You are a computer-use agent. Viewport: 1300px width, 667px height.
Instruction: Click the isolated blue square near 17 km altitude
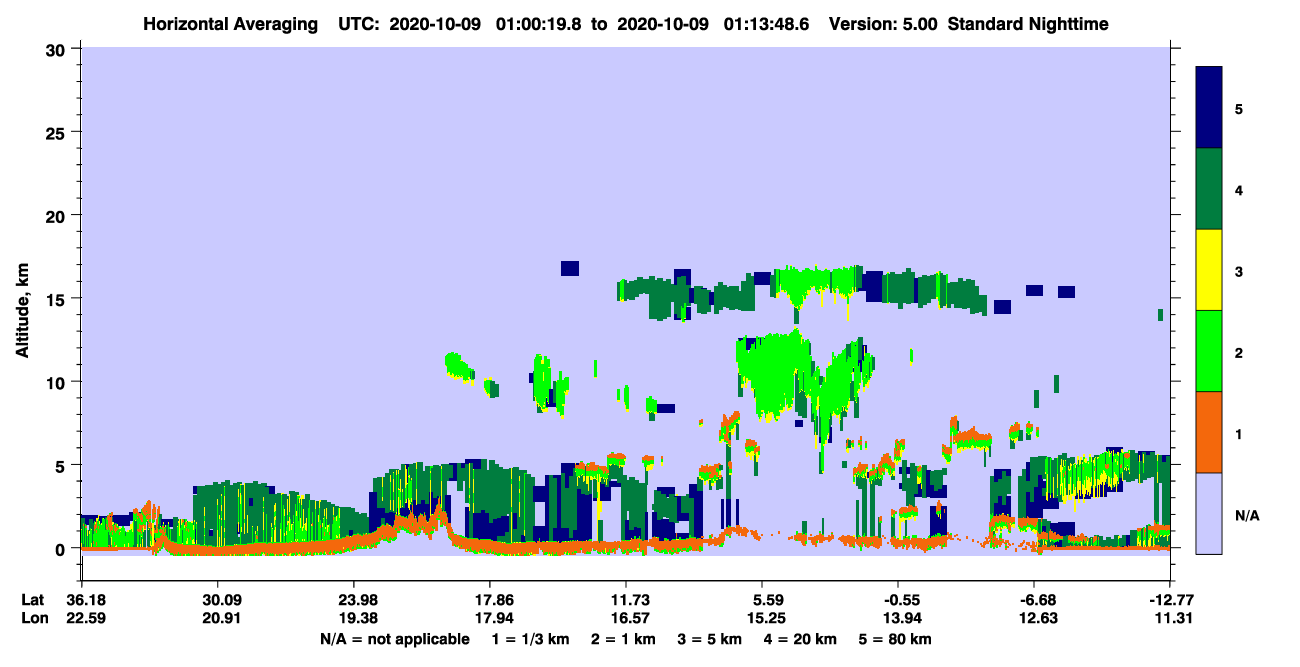pos(570,268)
